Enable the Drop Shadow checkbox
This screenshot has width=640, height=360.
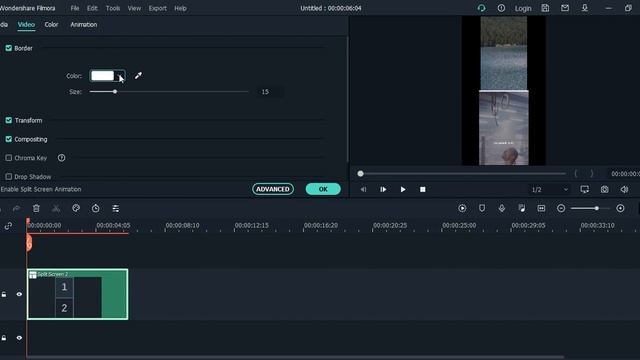point(9,177)
